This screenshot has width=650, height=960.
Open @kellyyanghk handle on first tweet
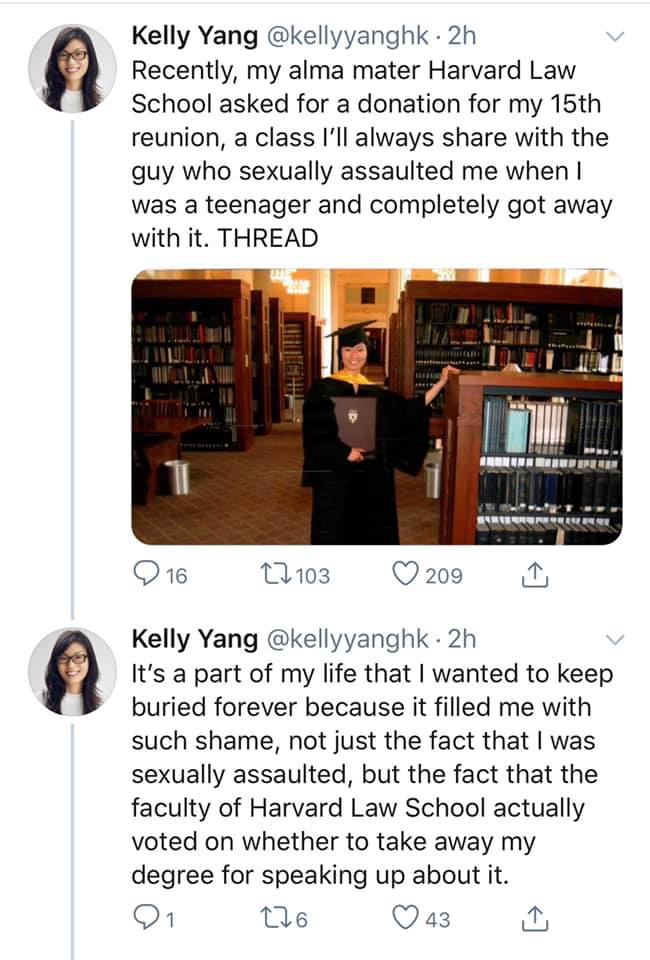point(347,36)
